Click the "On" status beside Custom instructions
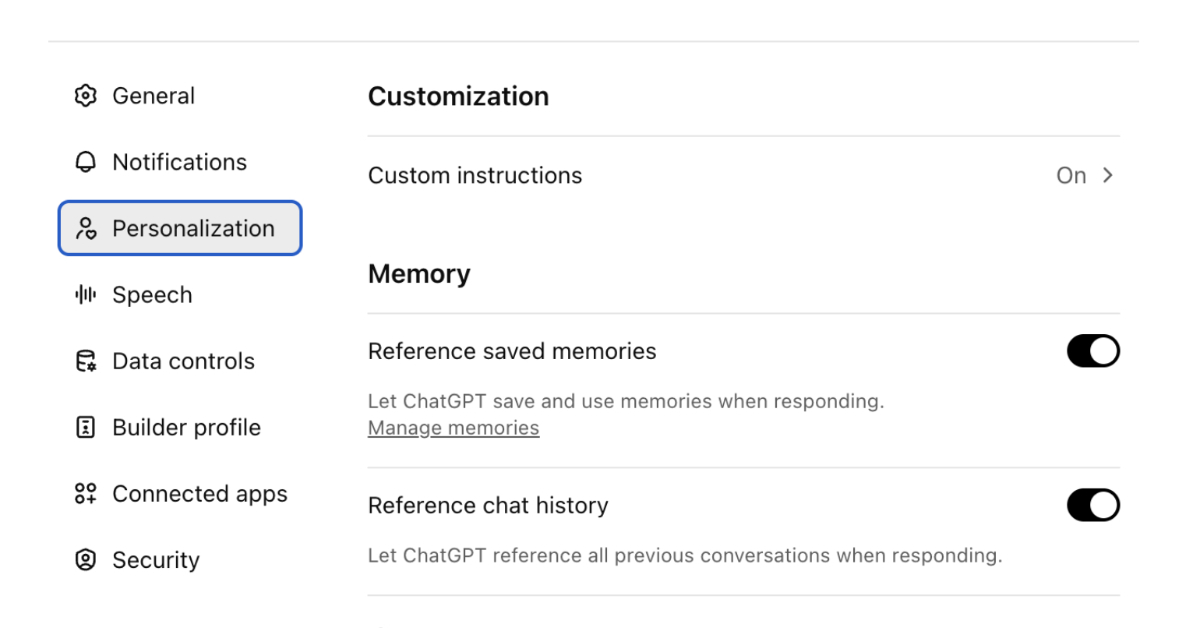 click(x=1071, y=176)
